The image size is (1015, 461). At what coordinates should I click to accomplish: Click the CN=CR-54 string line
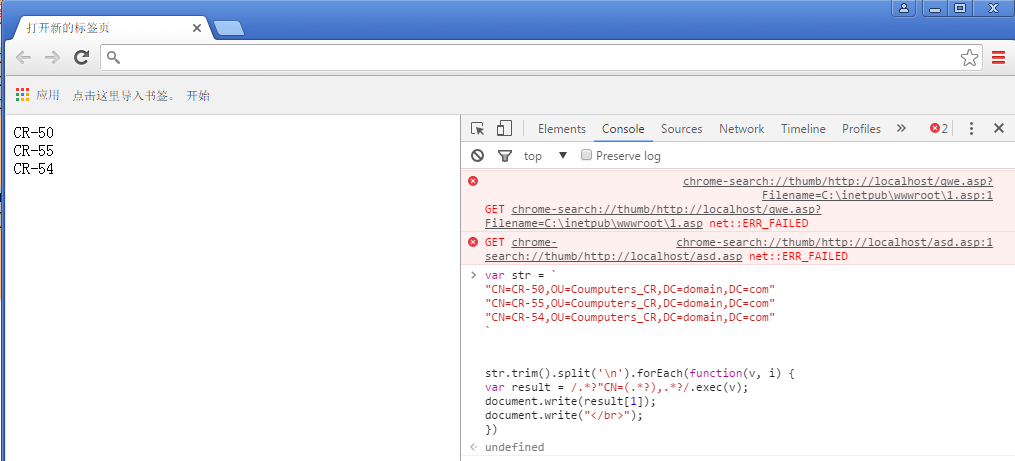(x=630, y=317)
